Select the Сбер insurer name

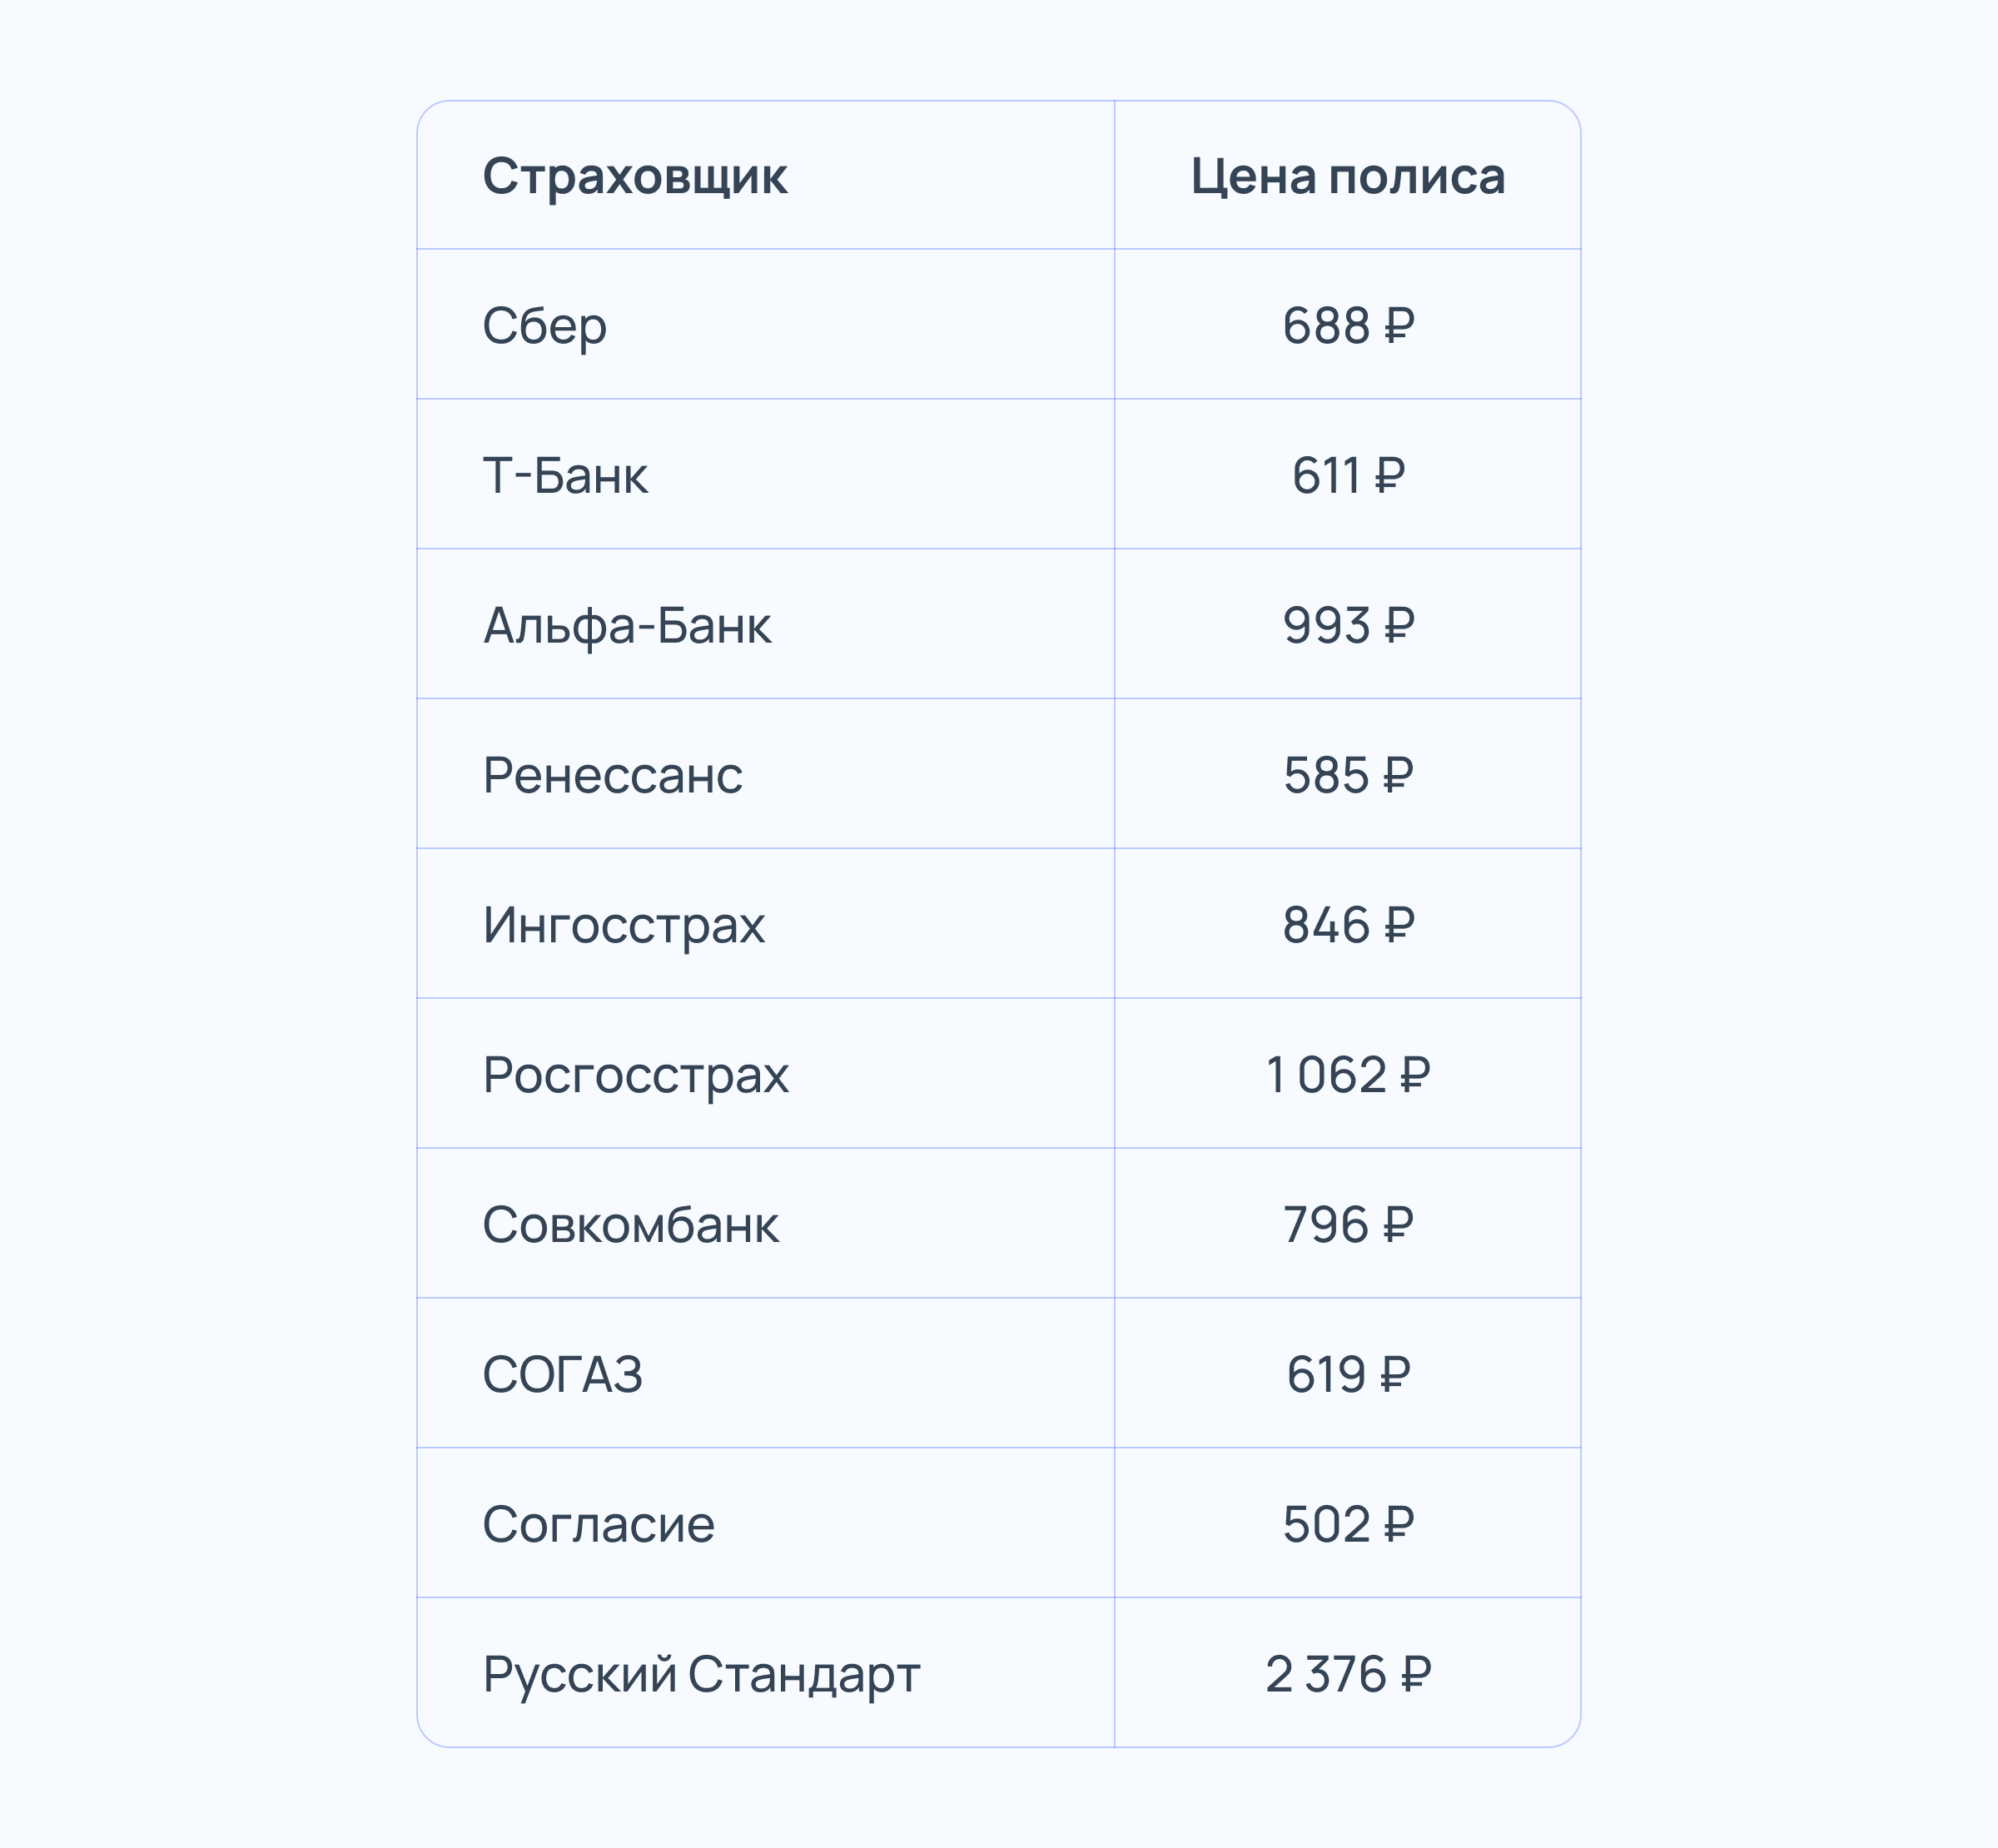tap(545, 326)
